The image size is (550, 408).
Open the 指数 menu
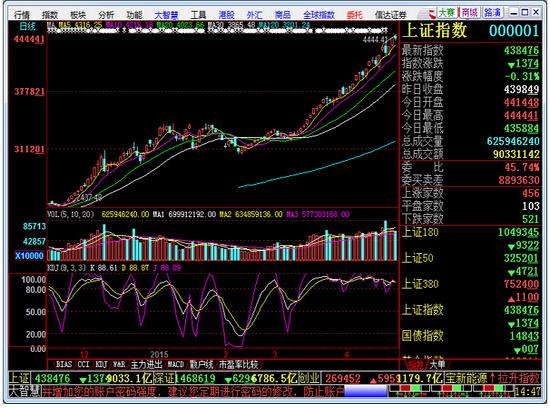coord(50,15)
